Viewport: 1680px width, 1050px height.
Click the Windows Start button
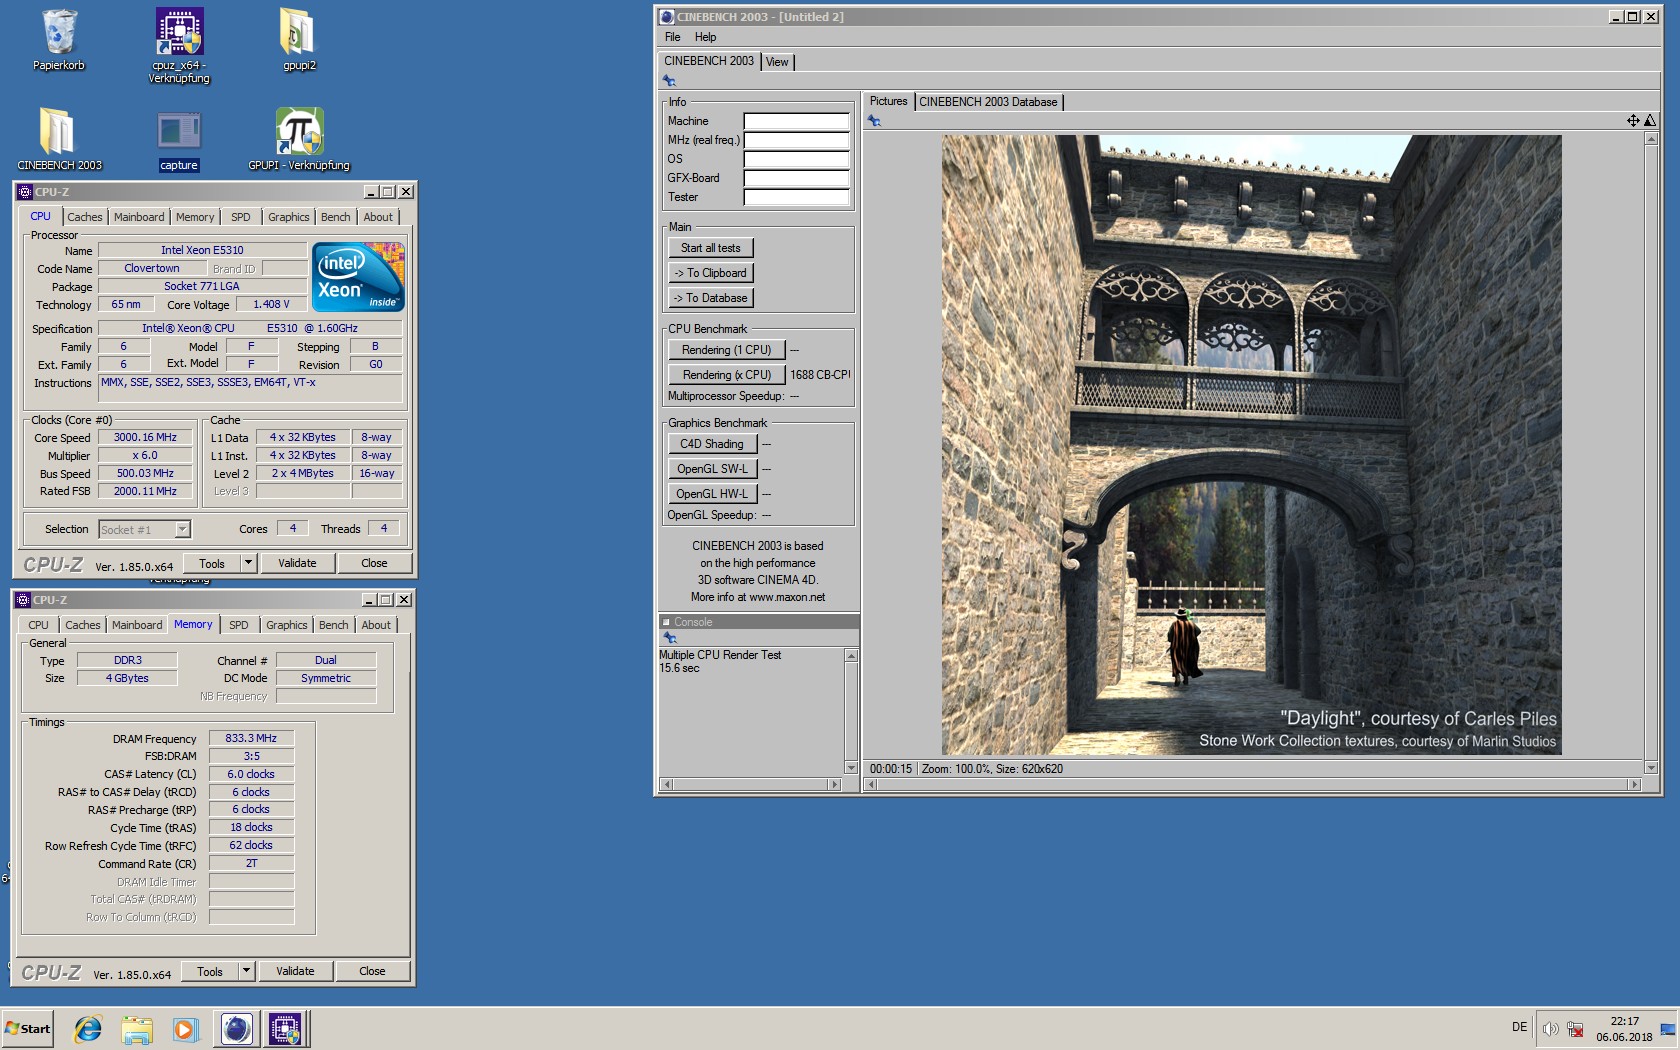[x=28, y=1028]
